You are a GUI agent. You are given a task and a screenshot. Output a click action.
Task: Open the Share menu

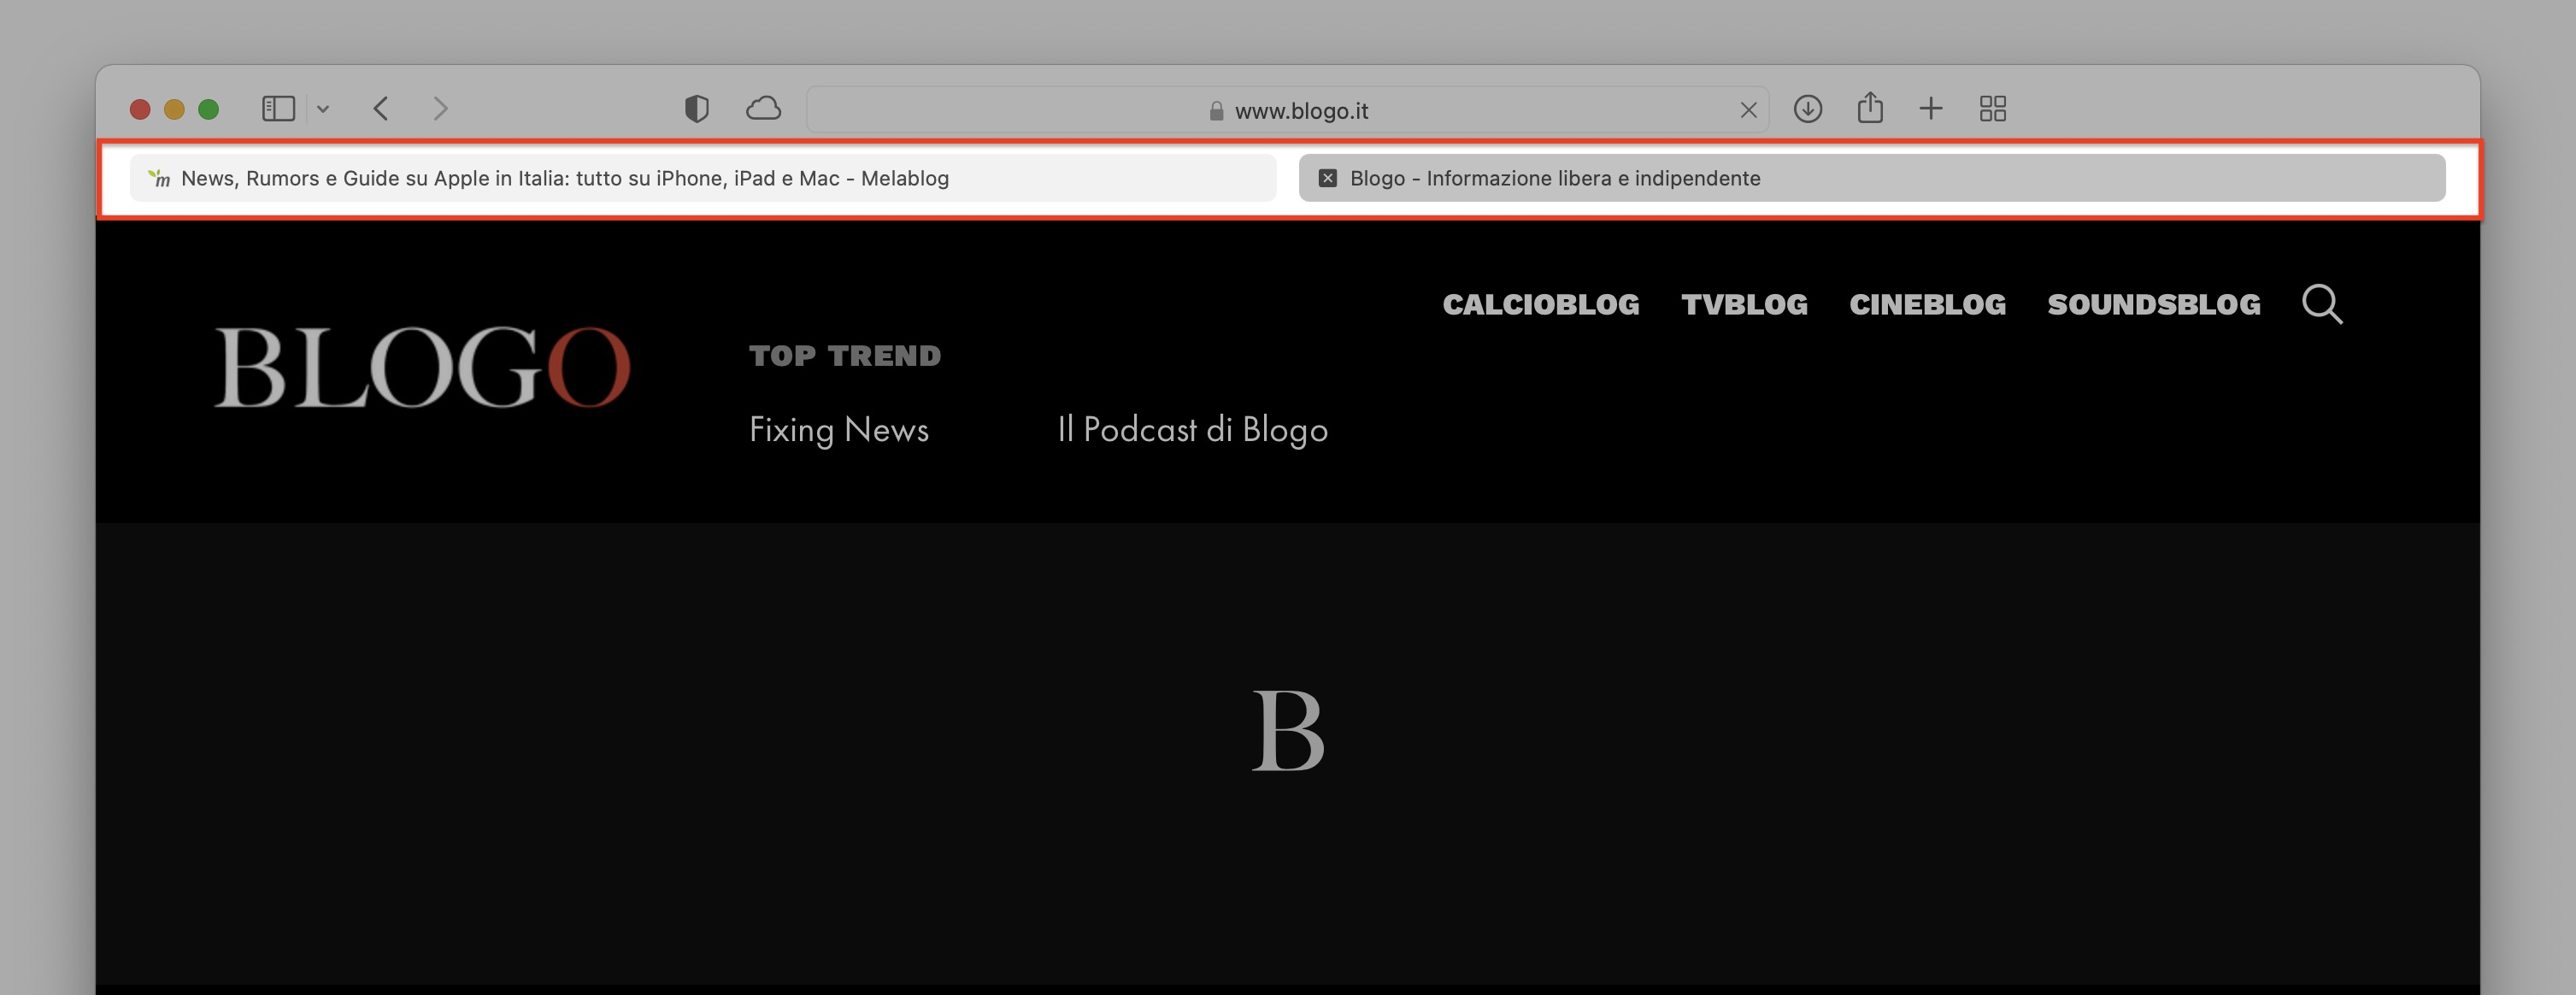point(1870,107)
